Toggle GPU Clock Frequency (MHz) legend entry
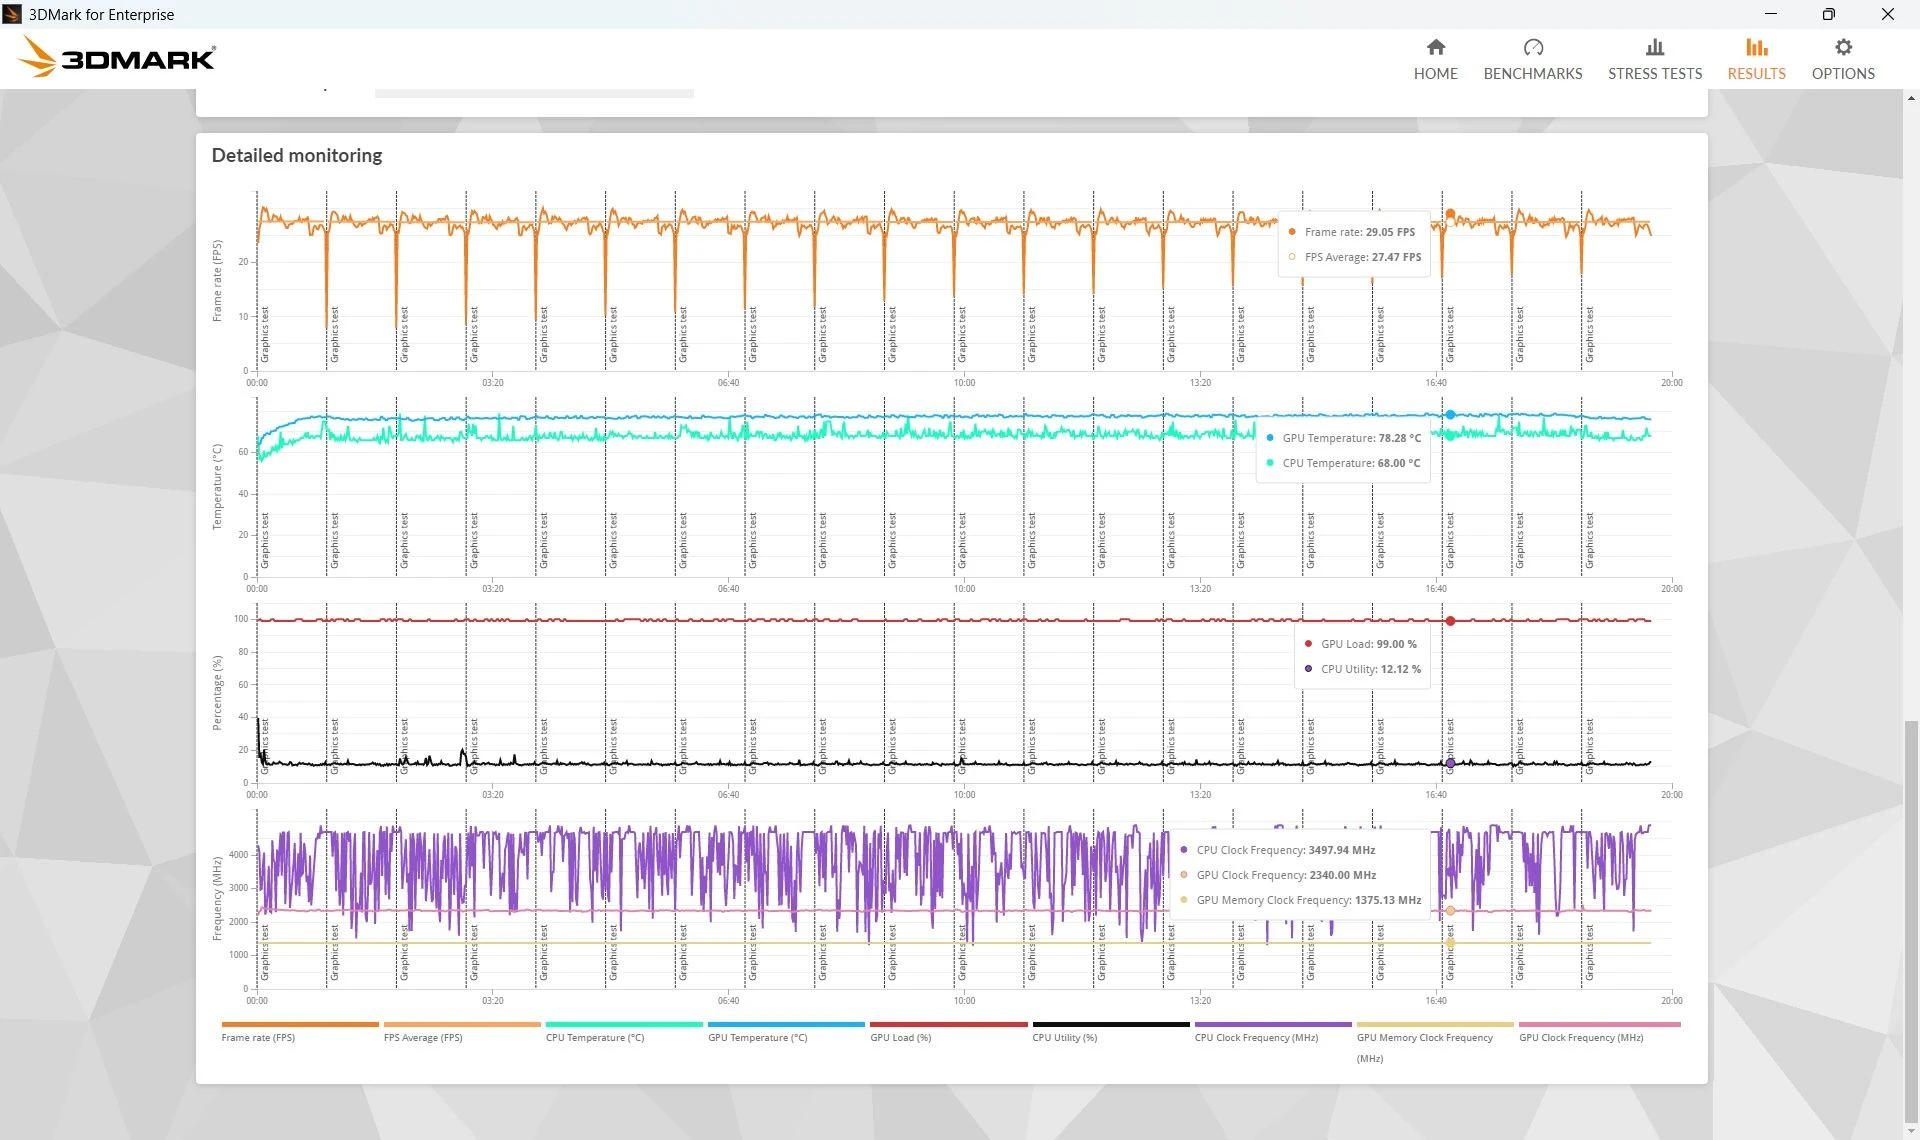 click(1580, 1037)
